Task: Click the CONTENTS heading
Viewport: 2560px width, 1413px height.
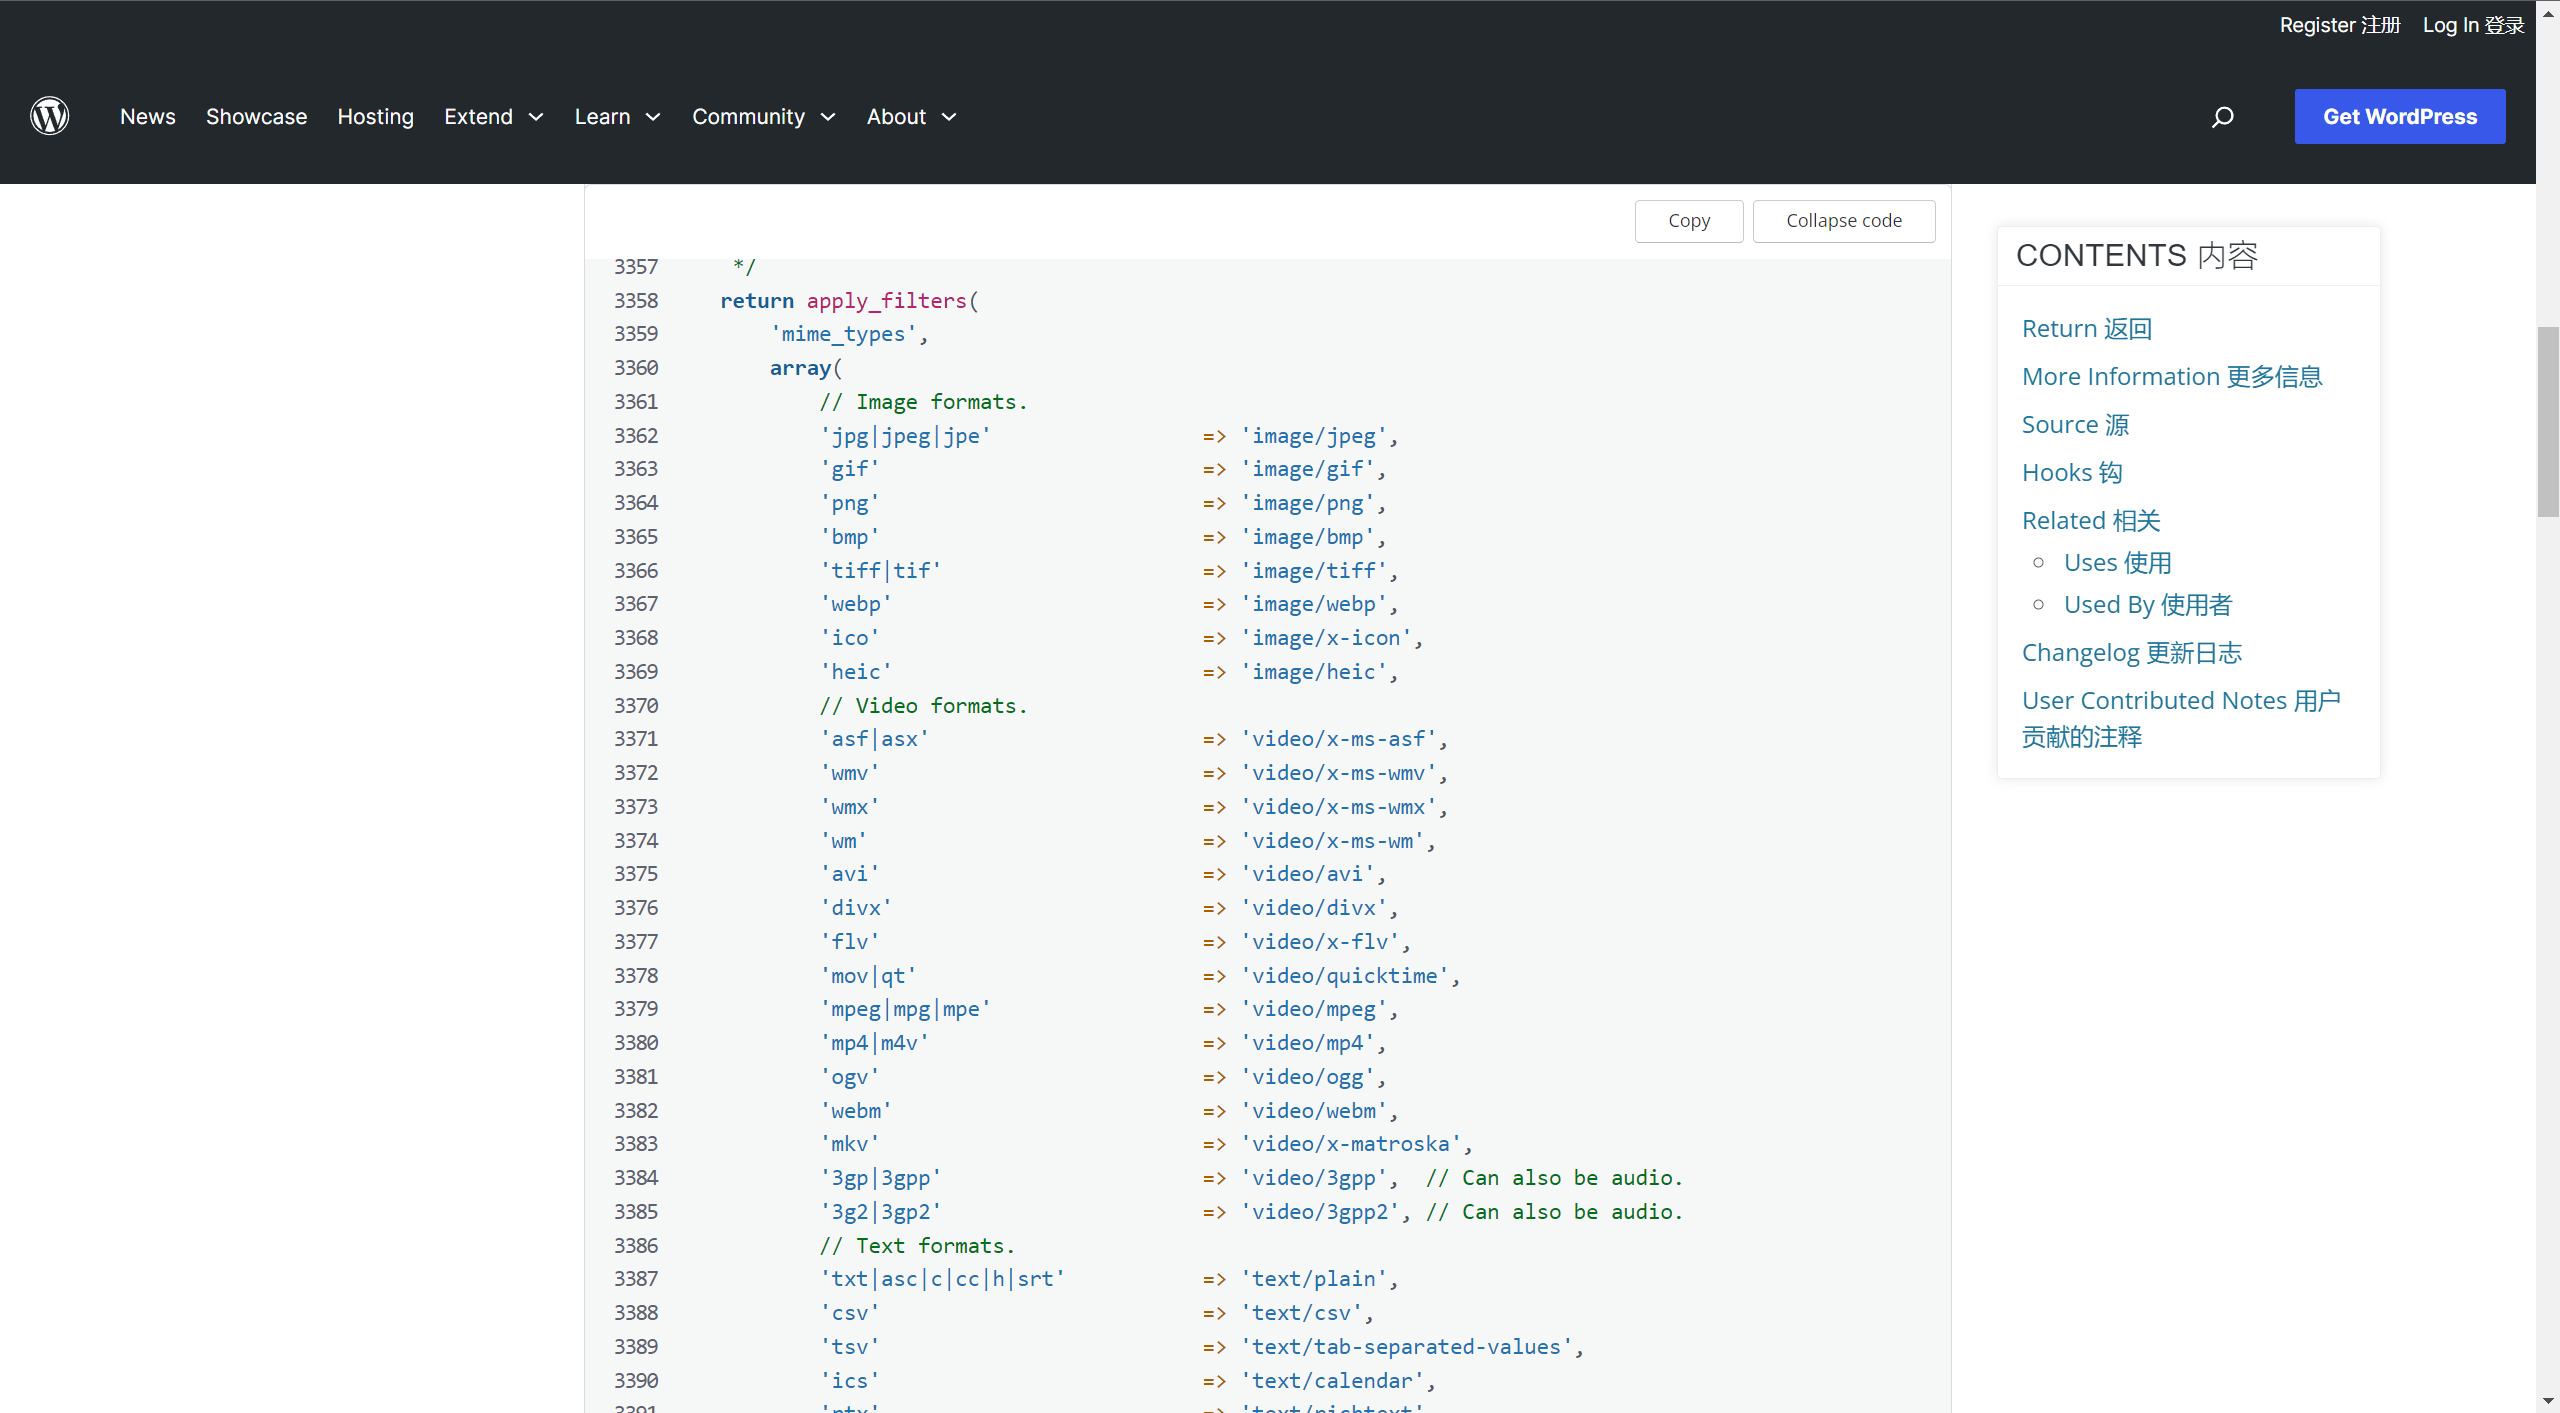Action: pyautogui.click(x=2137, y=256)
